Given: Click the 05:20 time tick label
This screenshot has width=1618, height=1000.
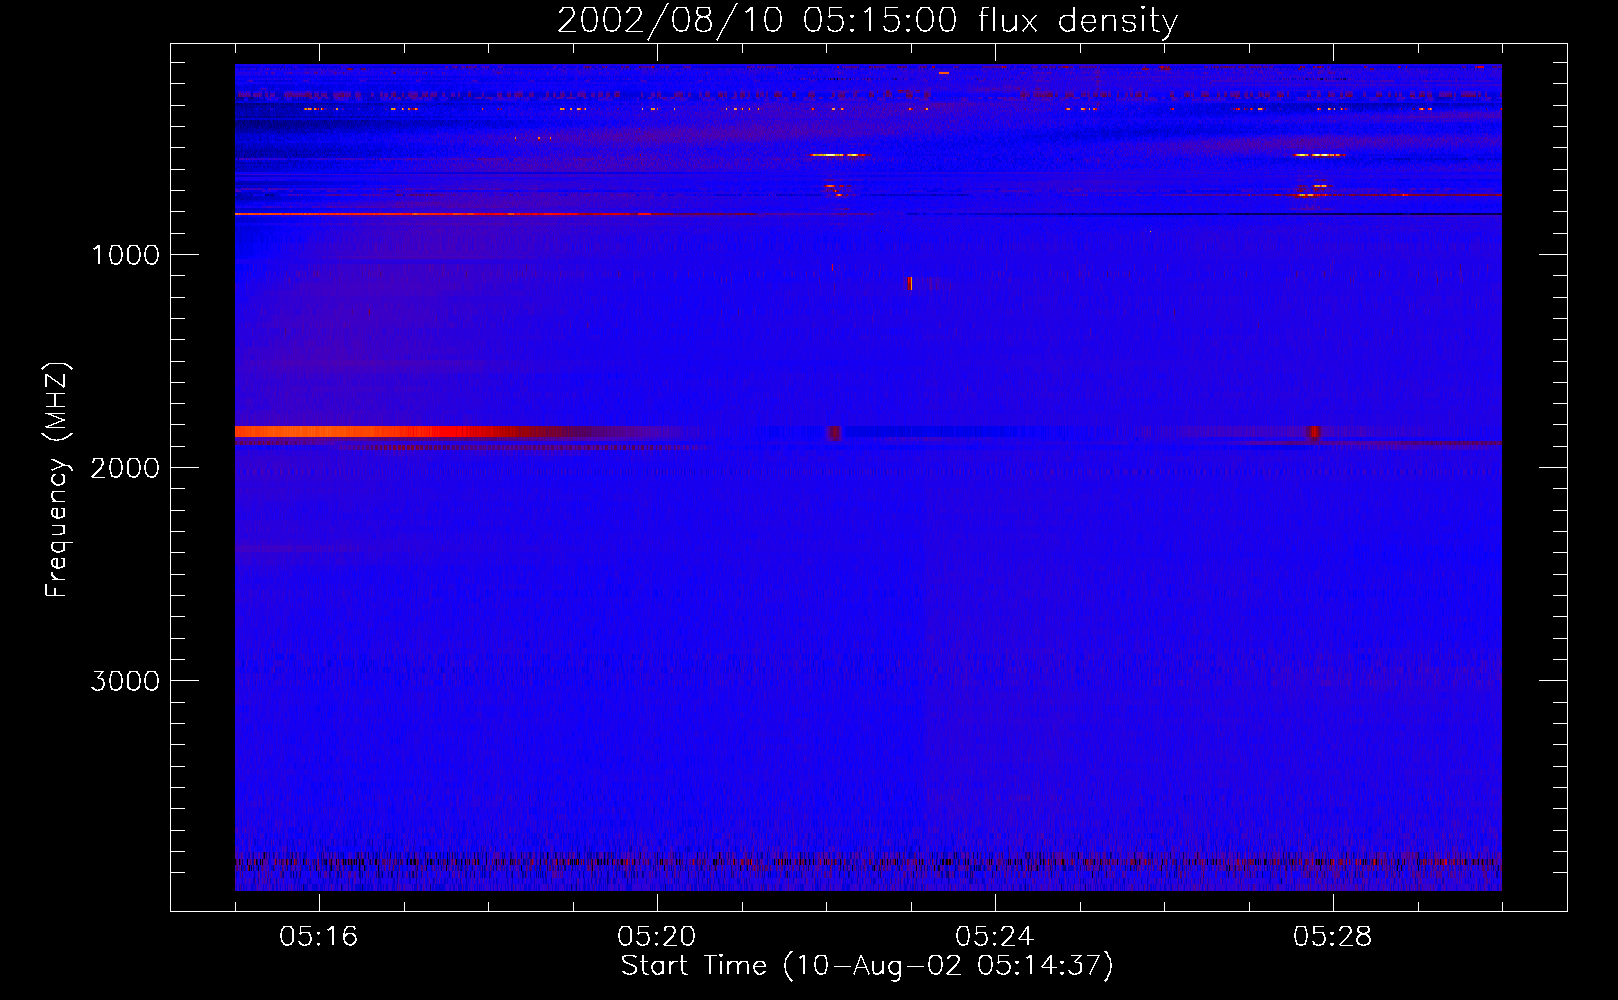Looking at the screenshot, I should 656,937.
